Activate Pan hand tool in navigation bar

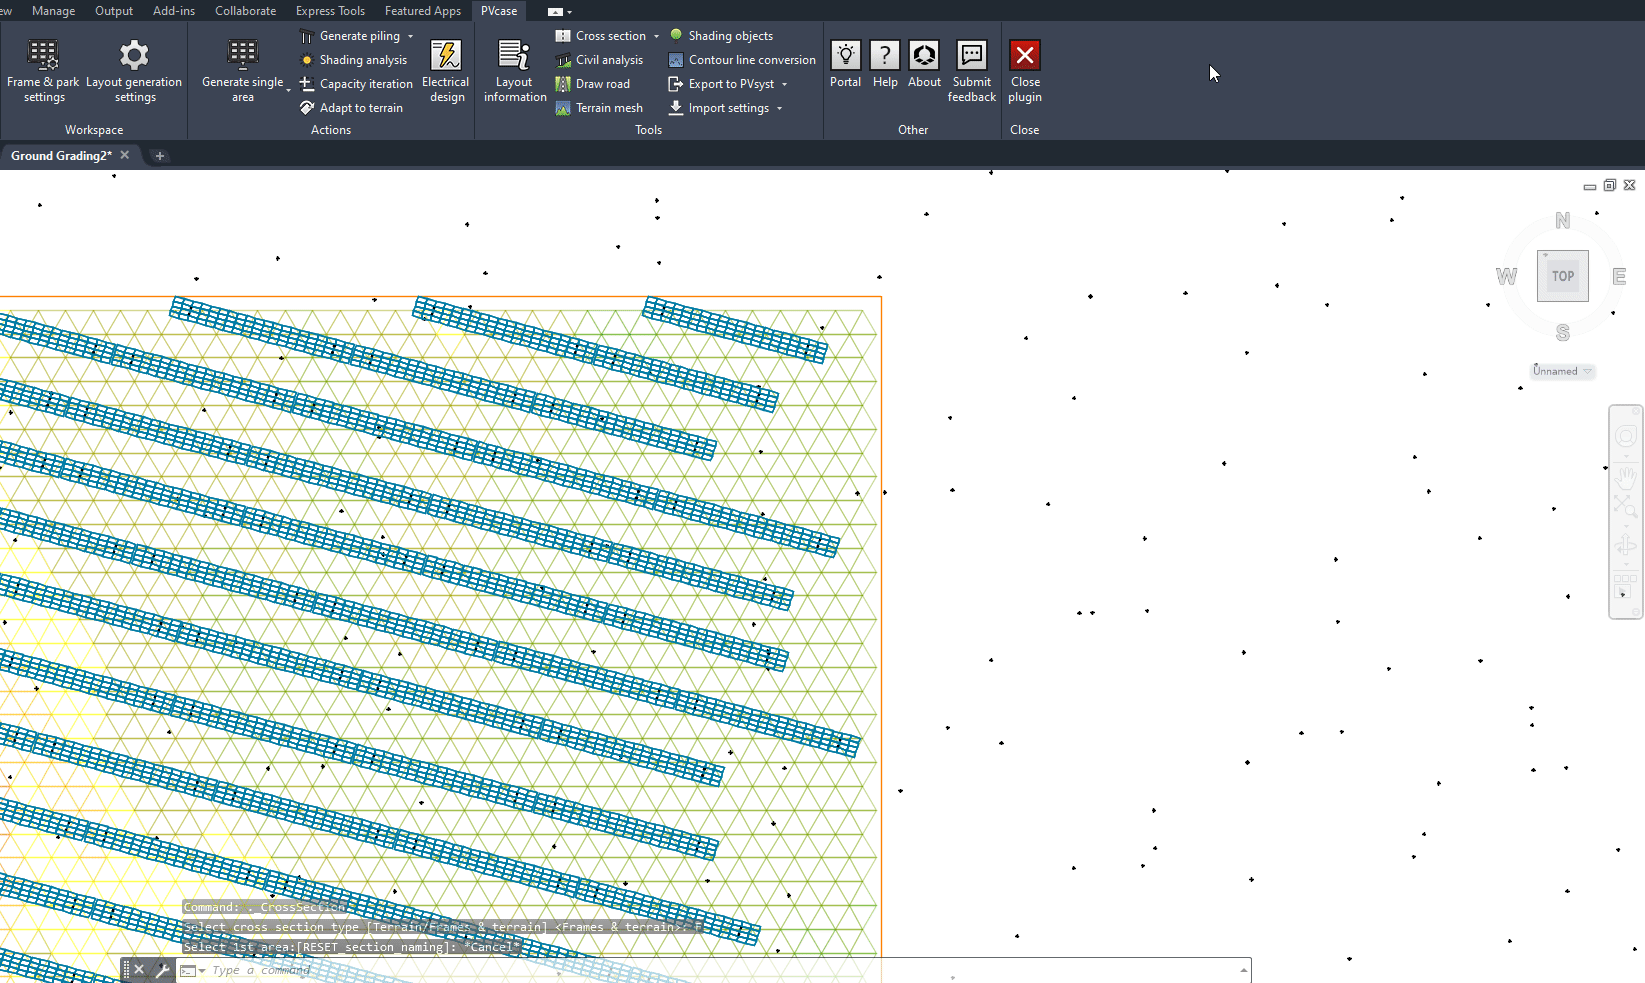click(1626, 478)
